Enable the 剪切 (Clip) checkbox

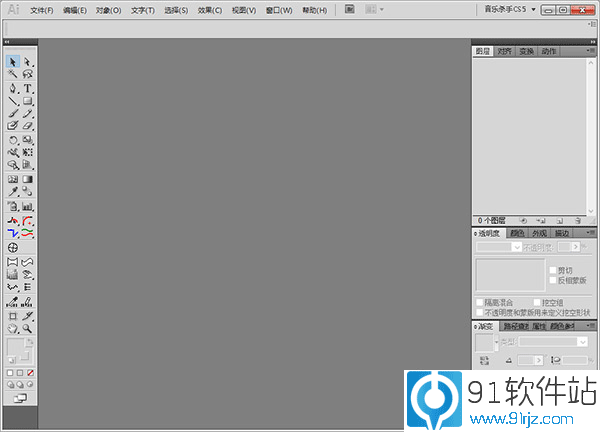click(552, 270)
